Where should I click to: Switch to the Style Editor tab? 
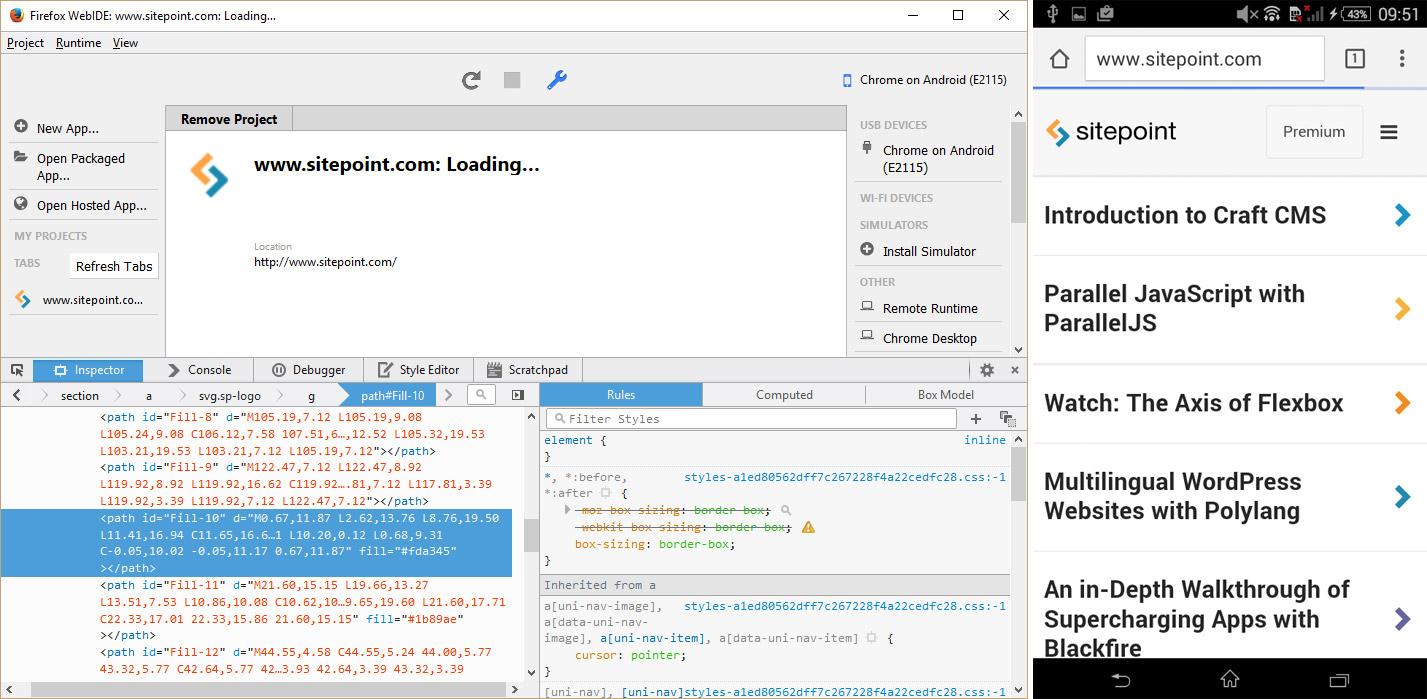coord(418,370)
